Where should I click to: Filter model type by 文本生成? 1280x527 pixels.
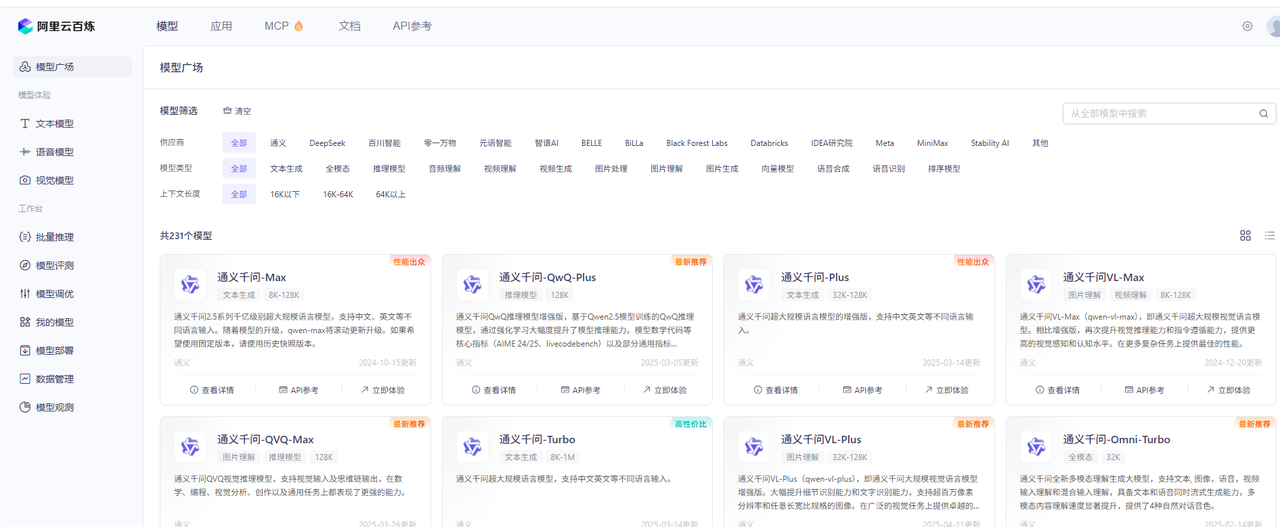(286, 169)
